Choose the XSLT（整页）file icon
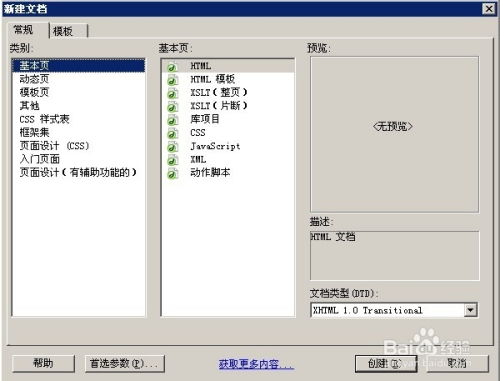 tap(172, 93)
